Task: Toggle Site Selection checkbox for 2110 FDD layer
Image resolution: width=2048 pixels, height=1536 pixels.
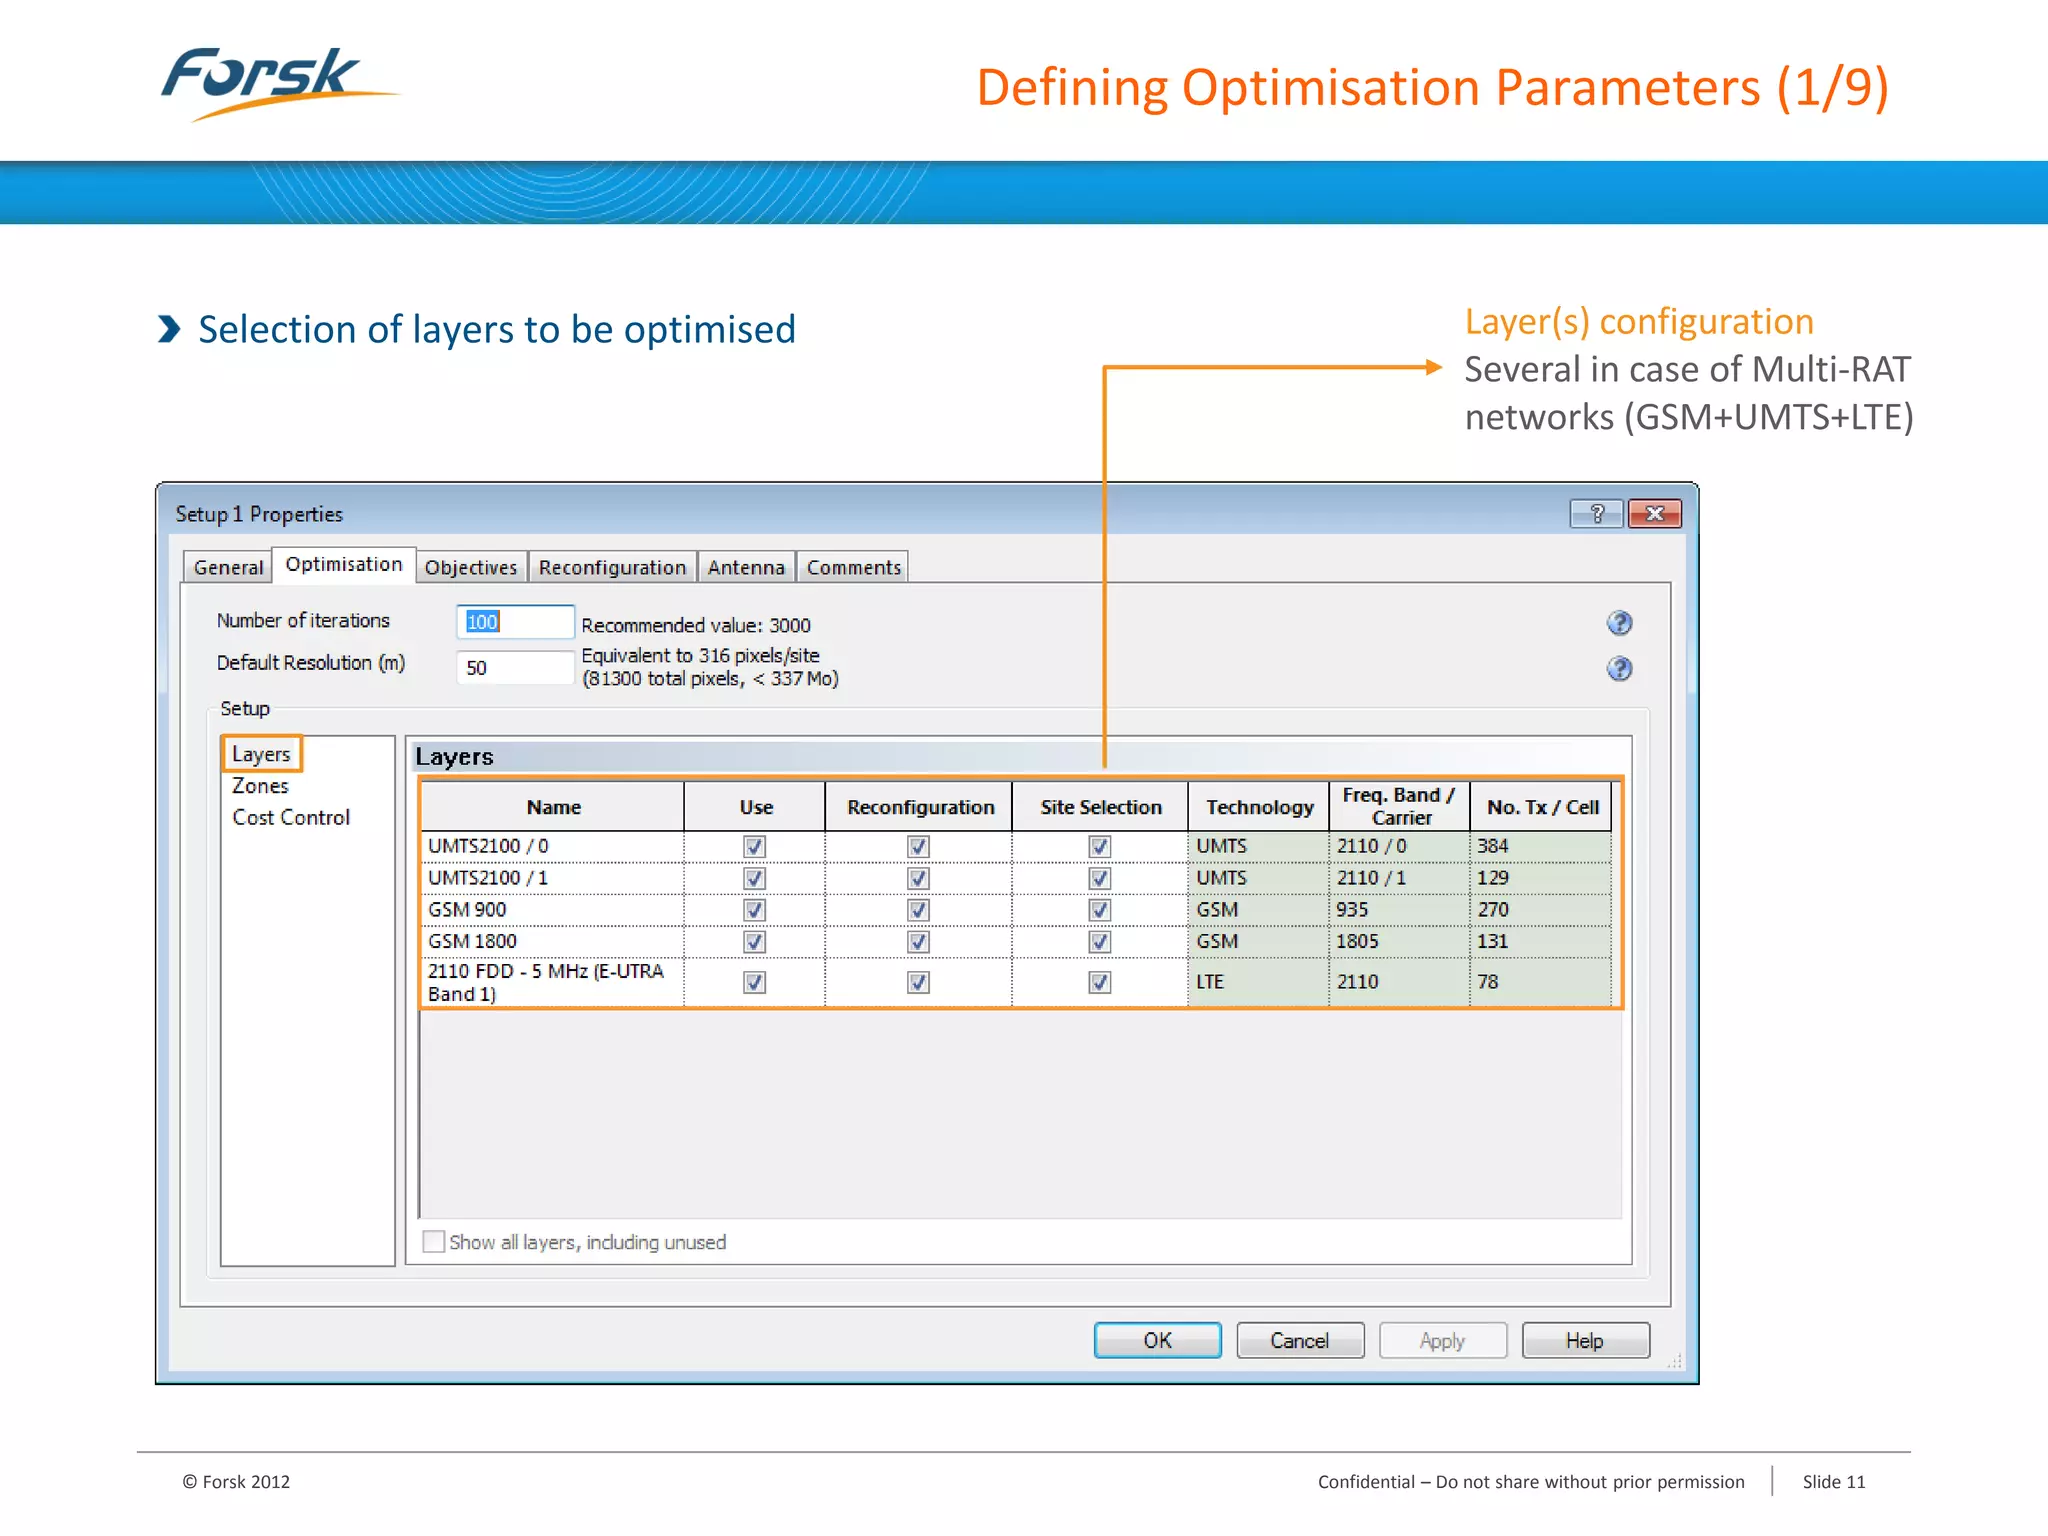Action: pyautogui.click(x=1099, y=982)
